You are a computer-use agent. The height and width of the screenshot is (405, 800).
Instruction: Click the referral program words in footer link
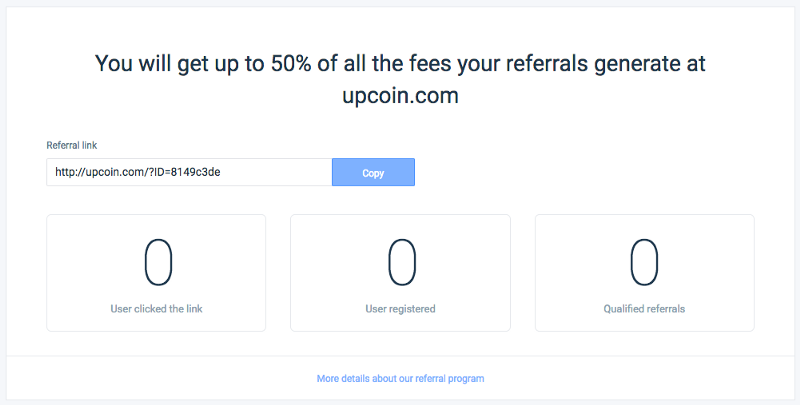coord(449,378)
